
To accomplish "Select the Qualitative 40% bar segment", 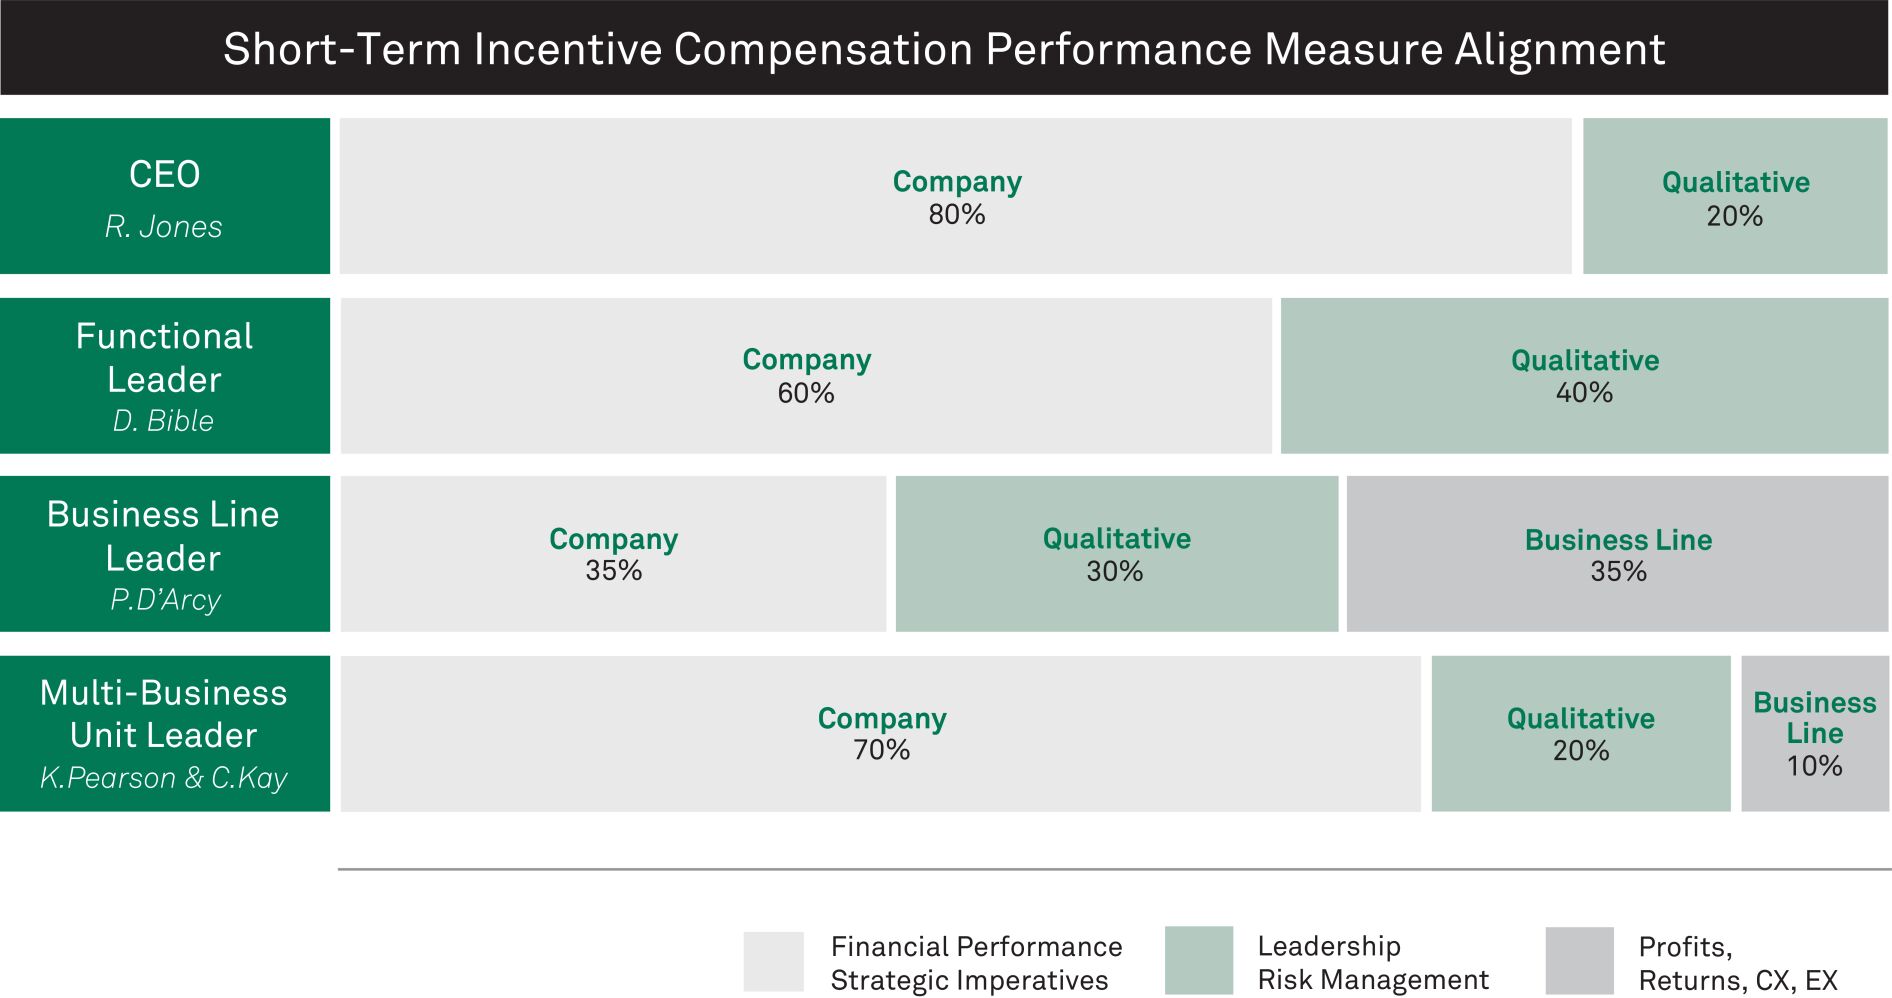I will point(1584,376).
